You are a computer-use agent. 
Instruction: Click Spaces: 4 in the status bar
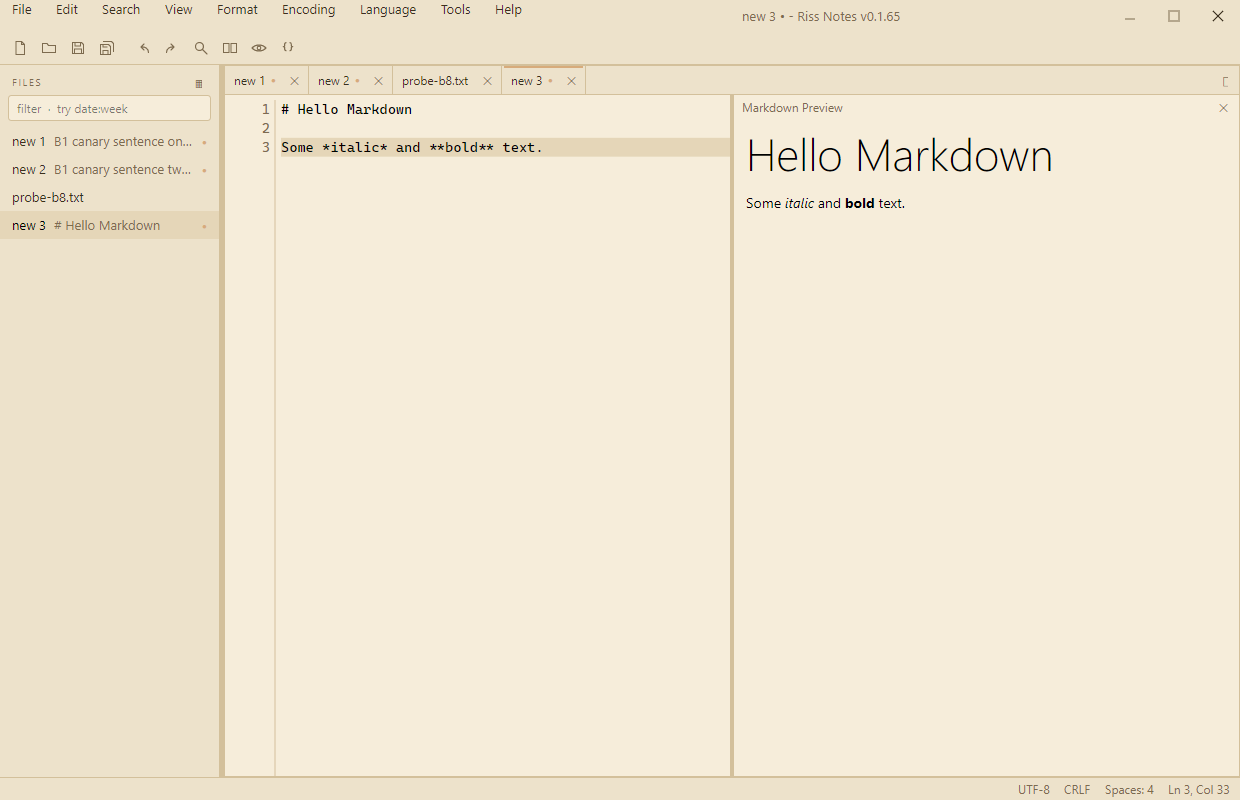[x=1129, y=790]
